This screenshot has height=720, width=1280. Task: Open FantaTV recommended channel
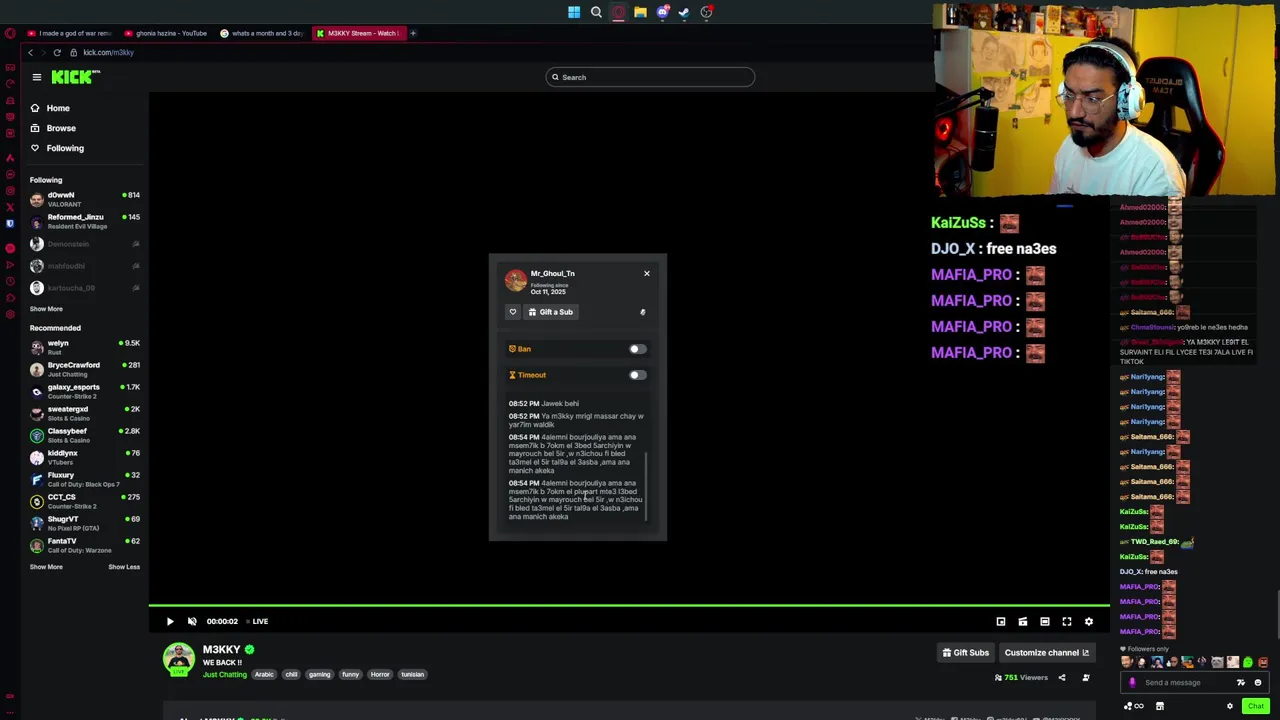click(85, 545)
